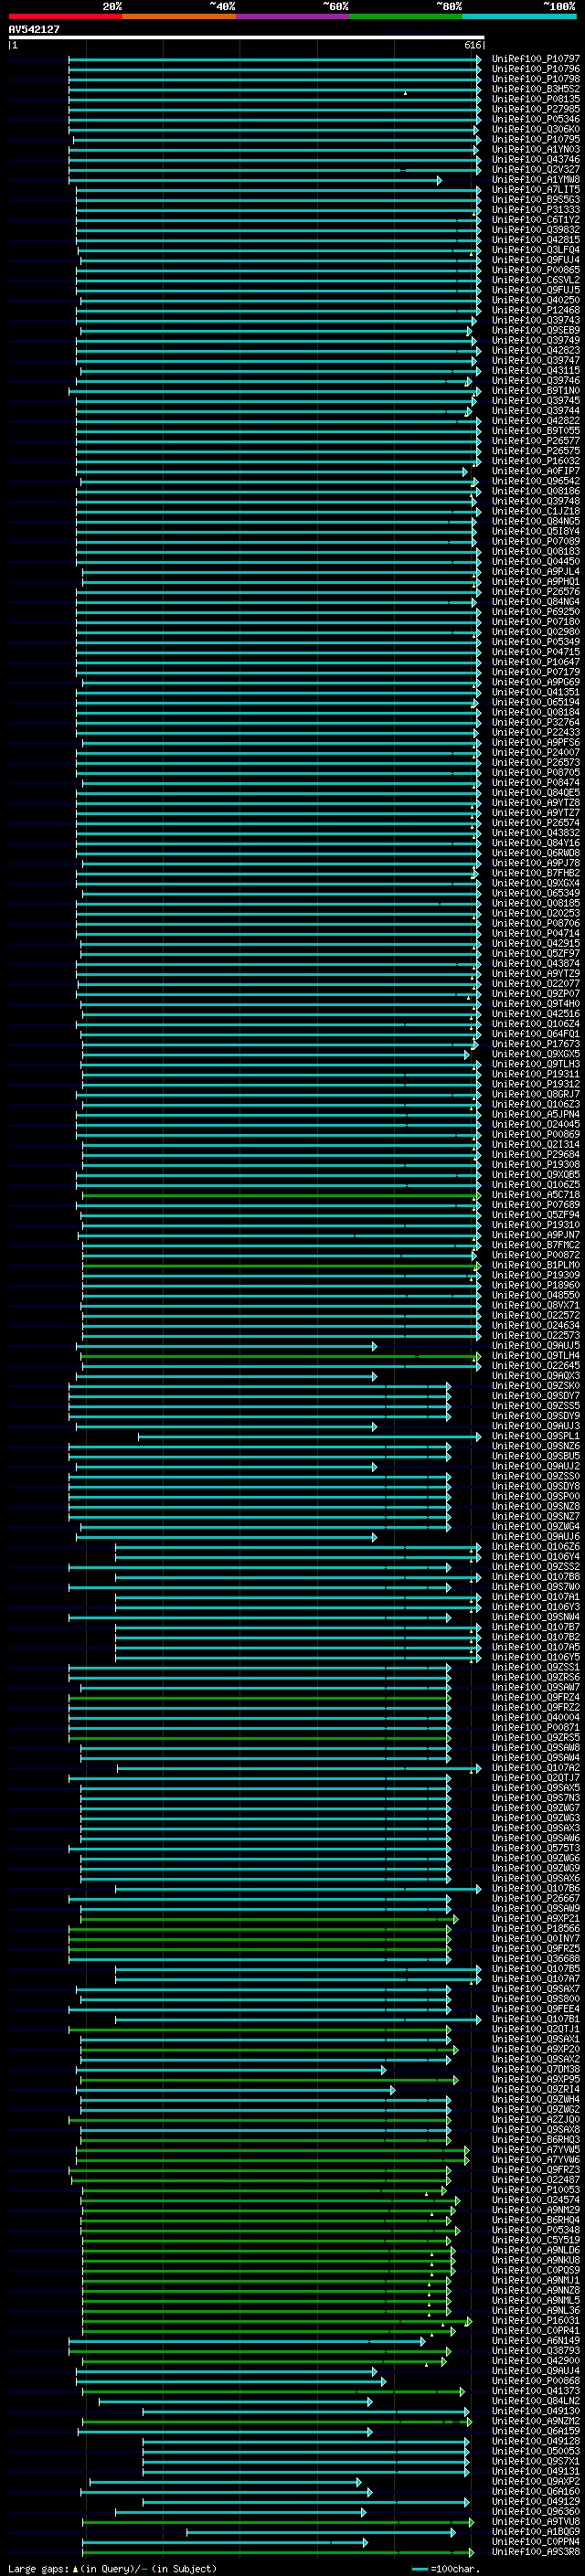Select the UniRef100_P18960 label
The width and height of the screenshot is (585, 2576).
[x=536, y=1285]
